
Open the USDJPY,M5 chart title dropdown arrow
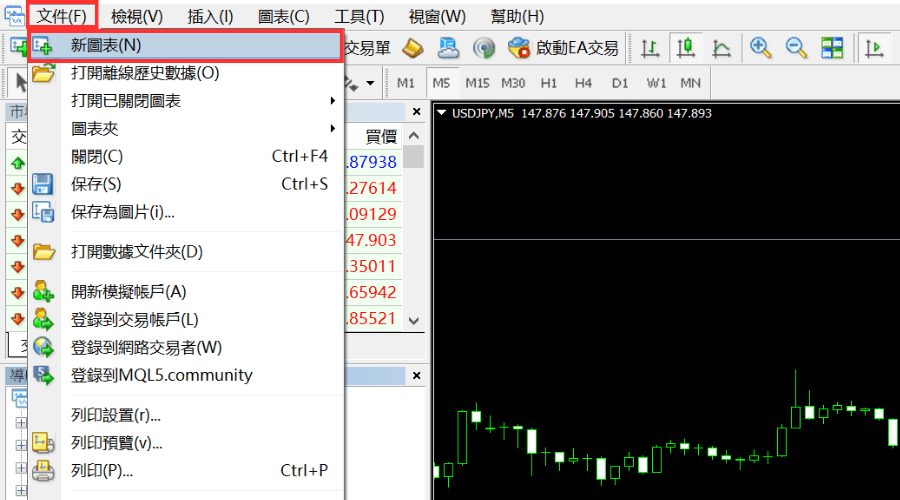pos(442,113)
